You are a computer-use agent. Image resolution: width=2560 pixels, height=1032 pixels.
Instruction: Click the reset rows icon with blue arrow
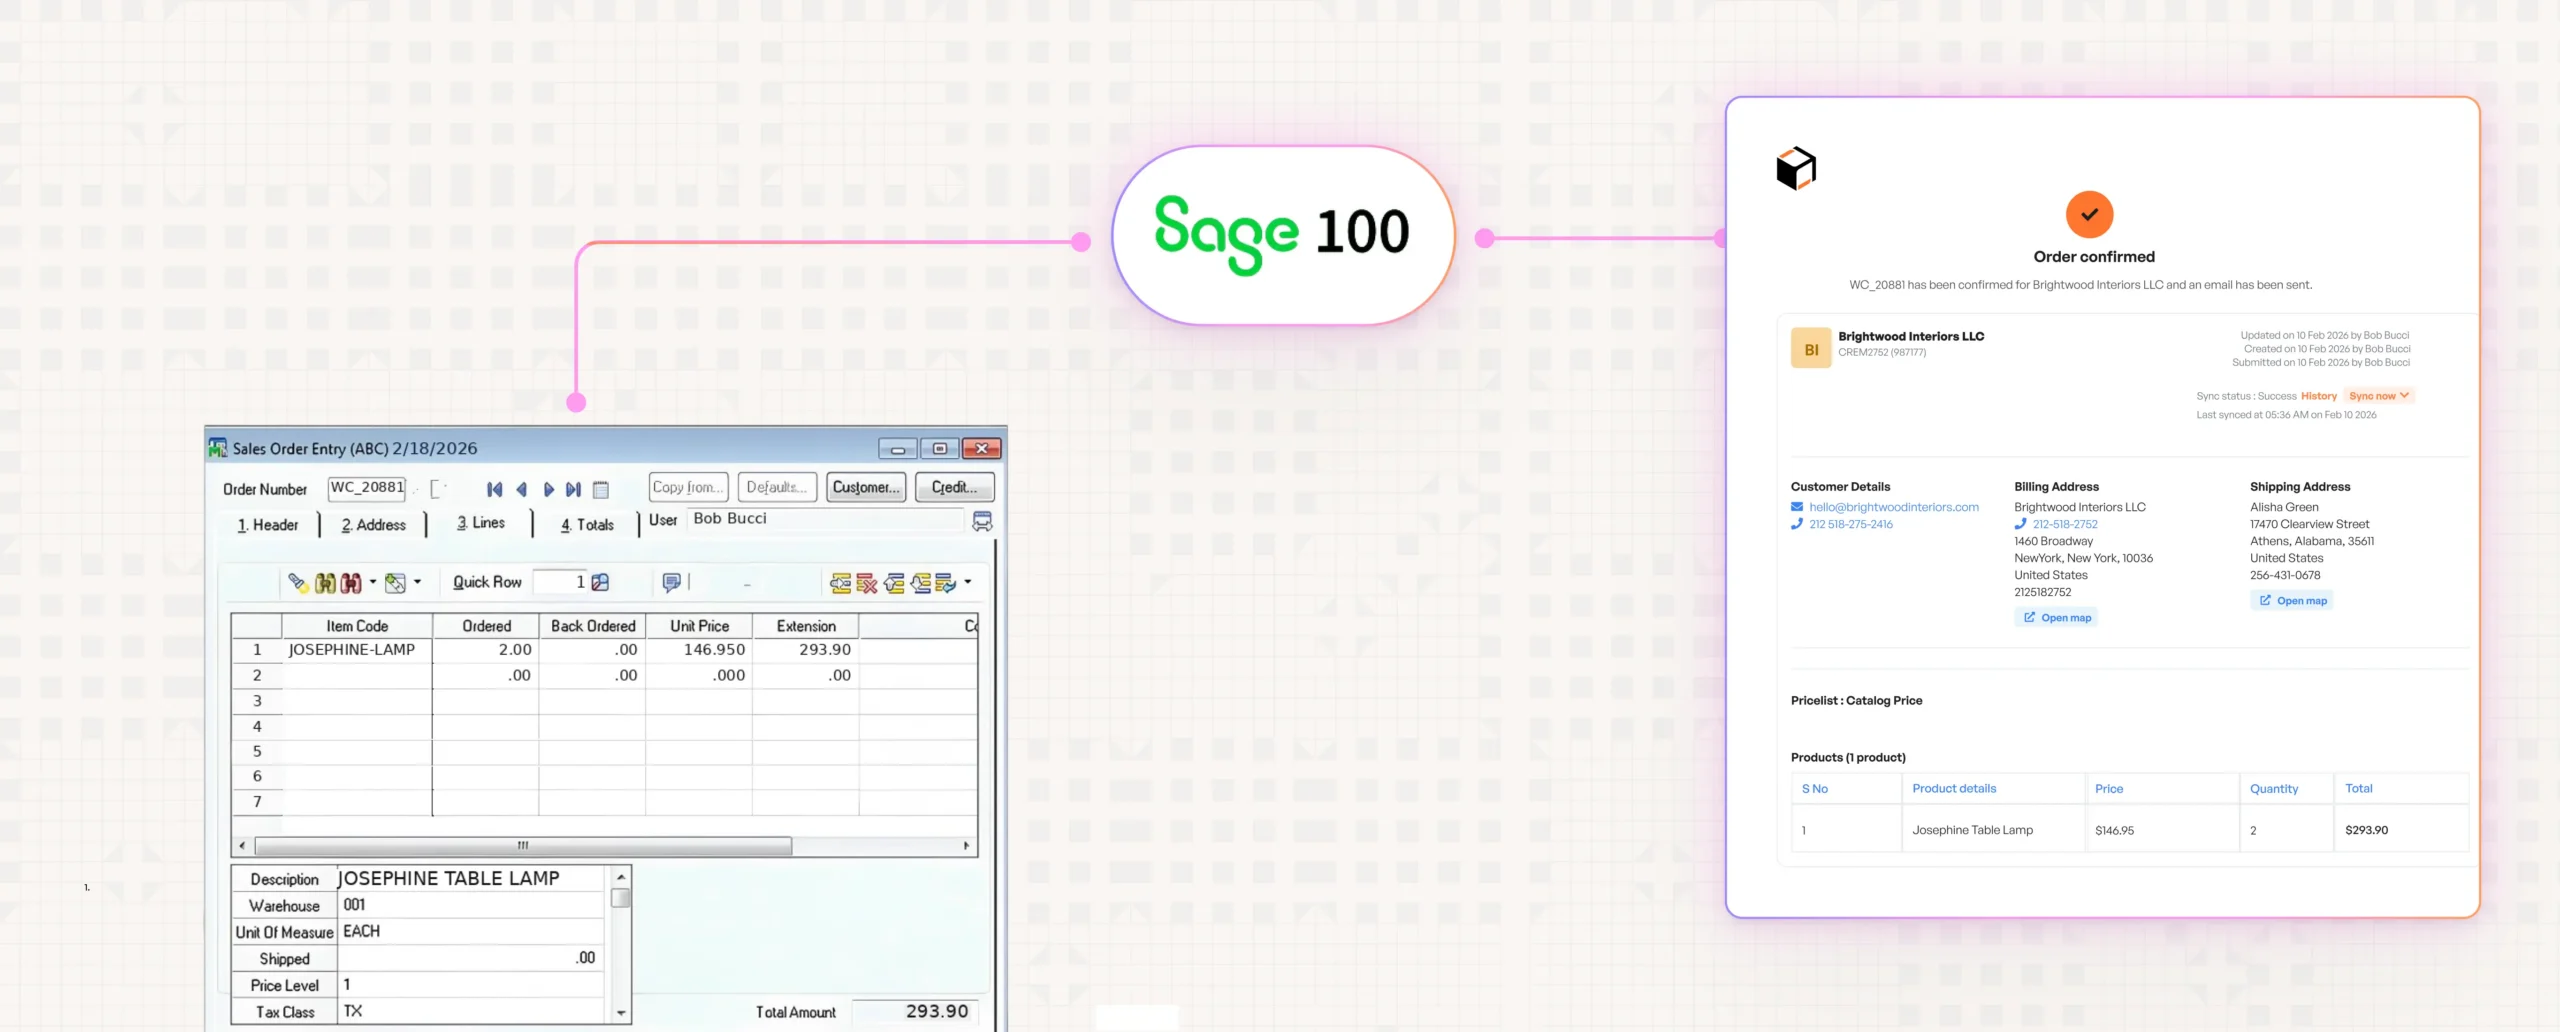click(x=945, y=583)
